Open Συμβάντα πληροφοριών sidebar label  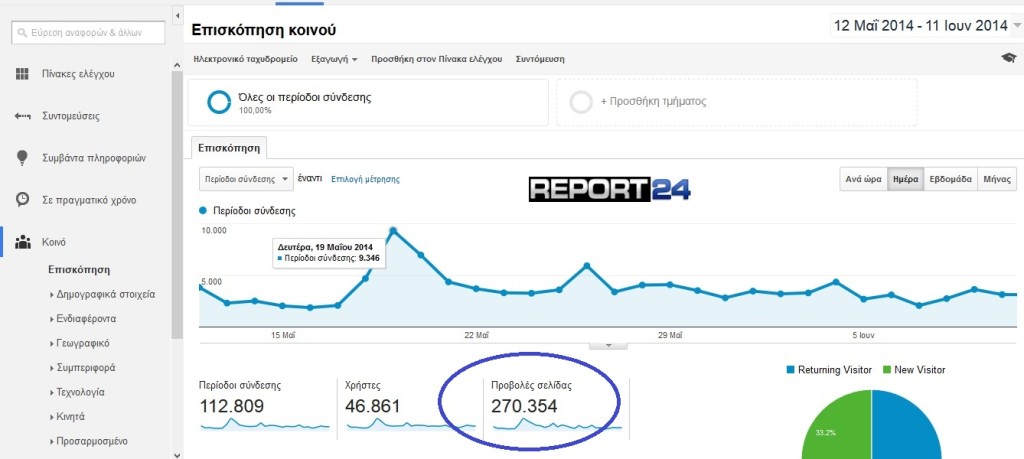[x=93, y=157]
